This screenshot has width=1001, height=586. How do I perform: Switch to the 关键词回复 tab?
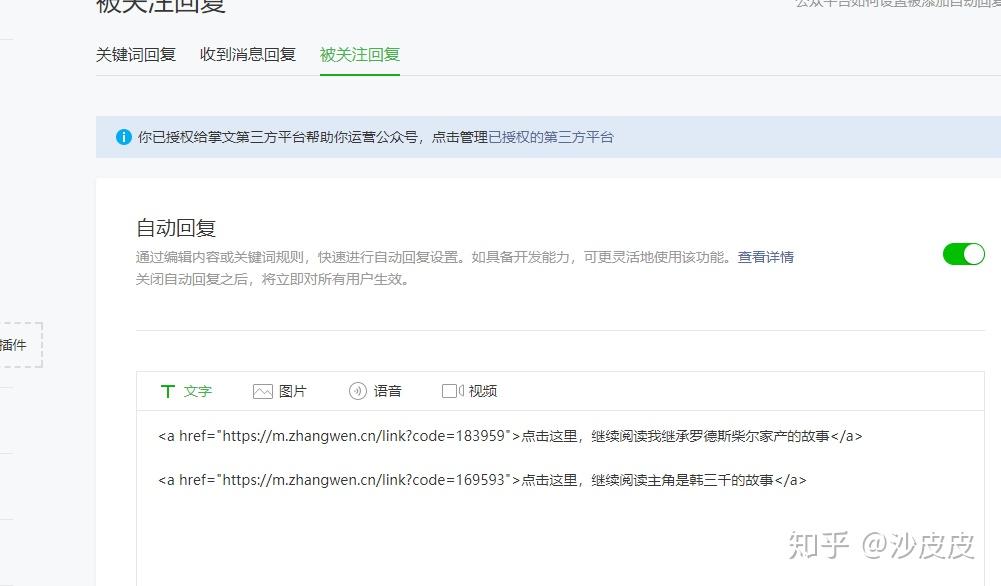click(x=136, y=55)
